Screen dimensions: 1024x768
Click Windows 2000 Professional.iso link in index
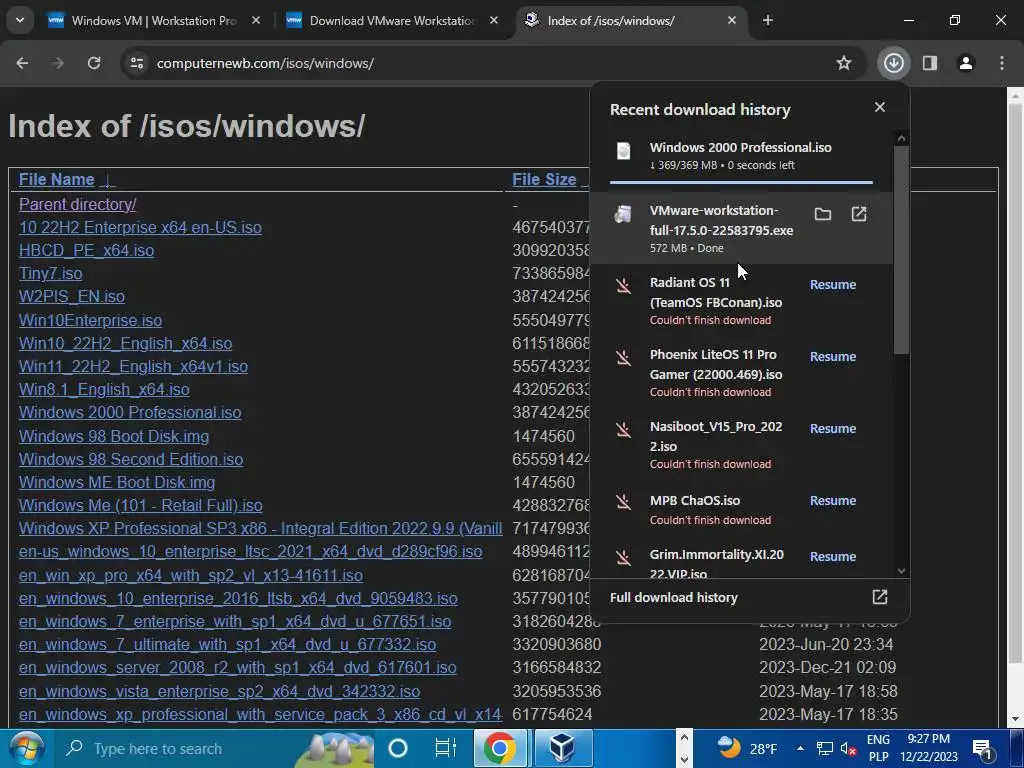click(x=130, y=413)
